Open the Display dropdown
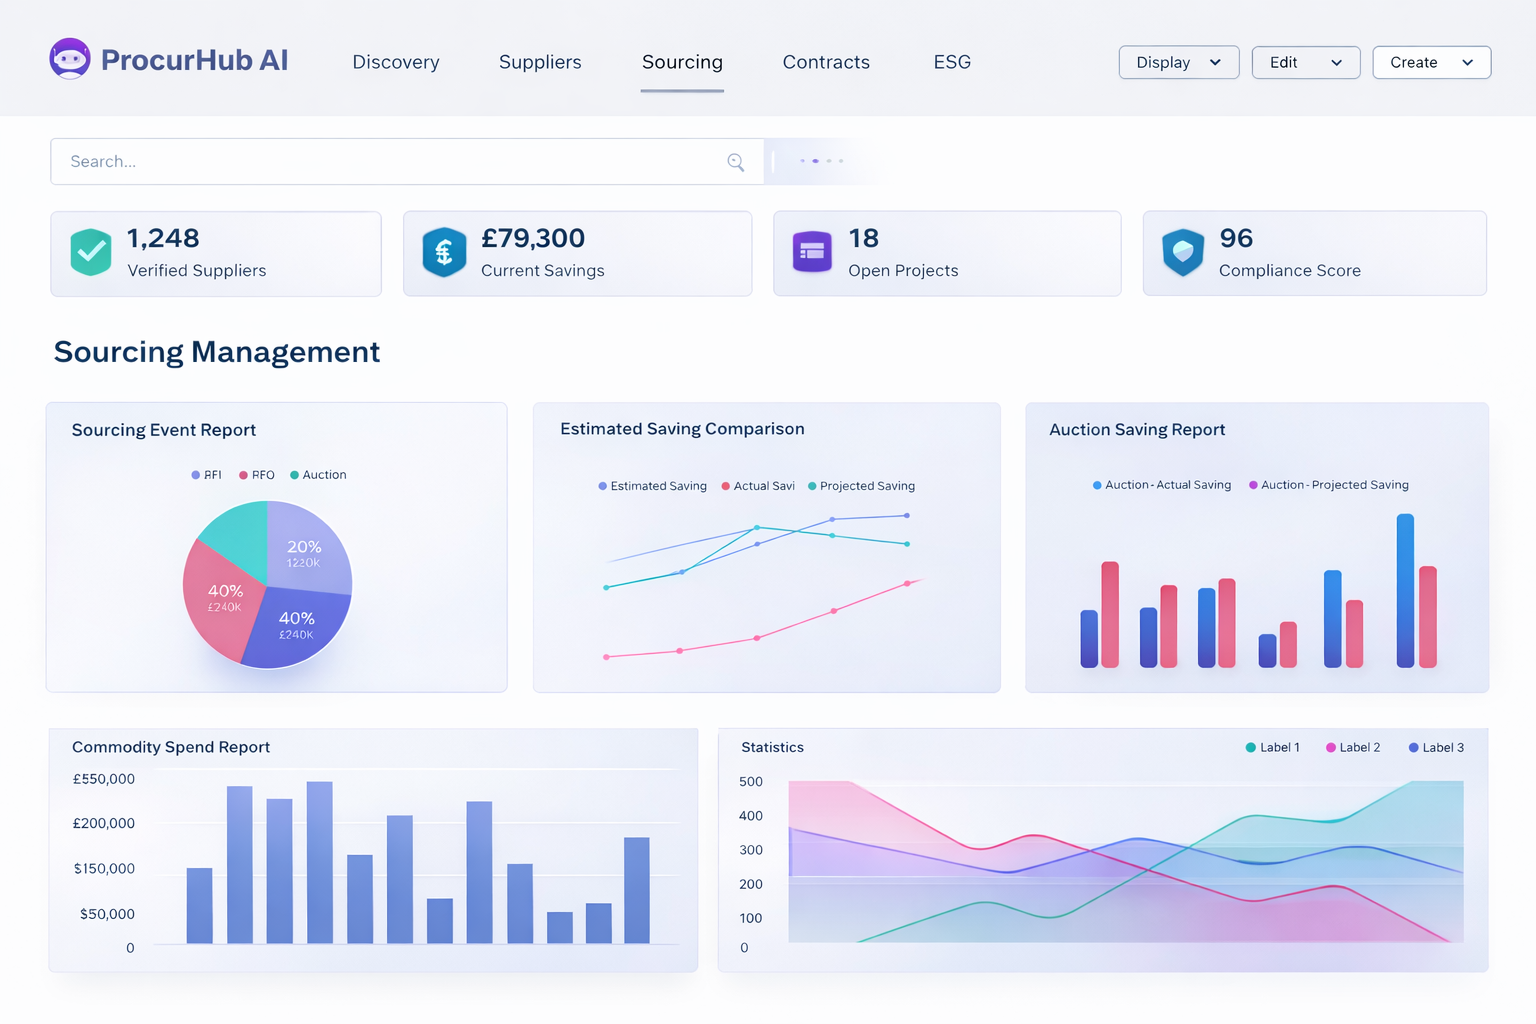1536x1024 pixels. [1178, 62]
